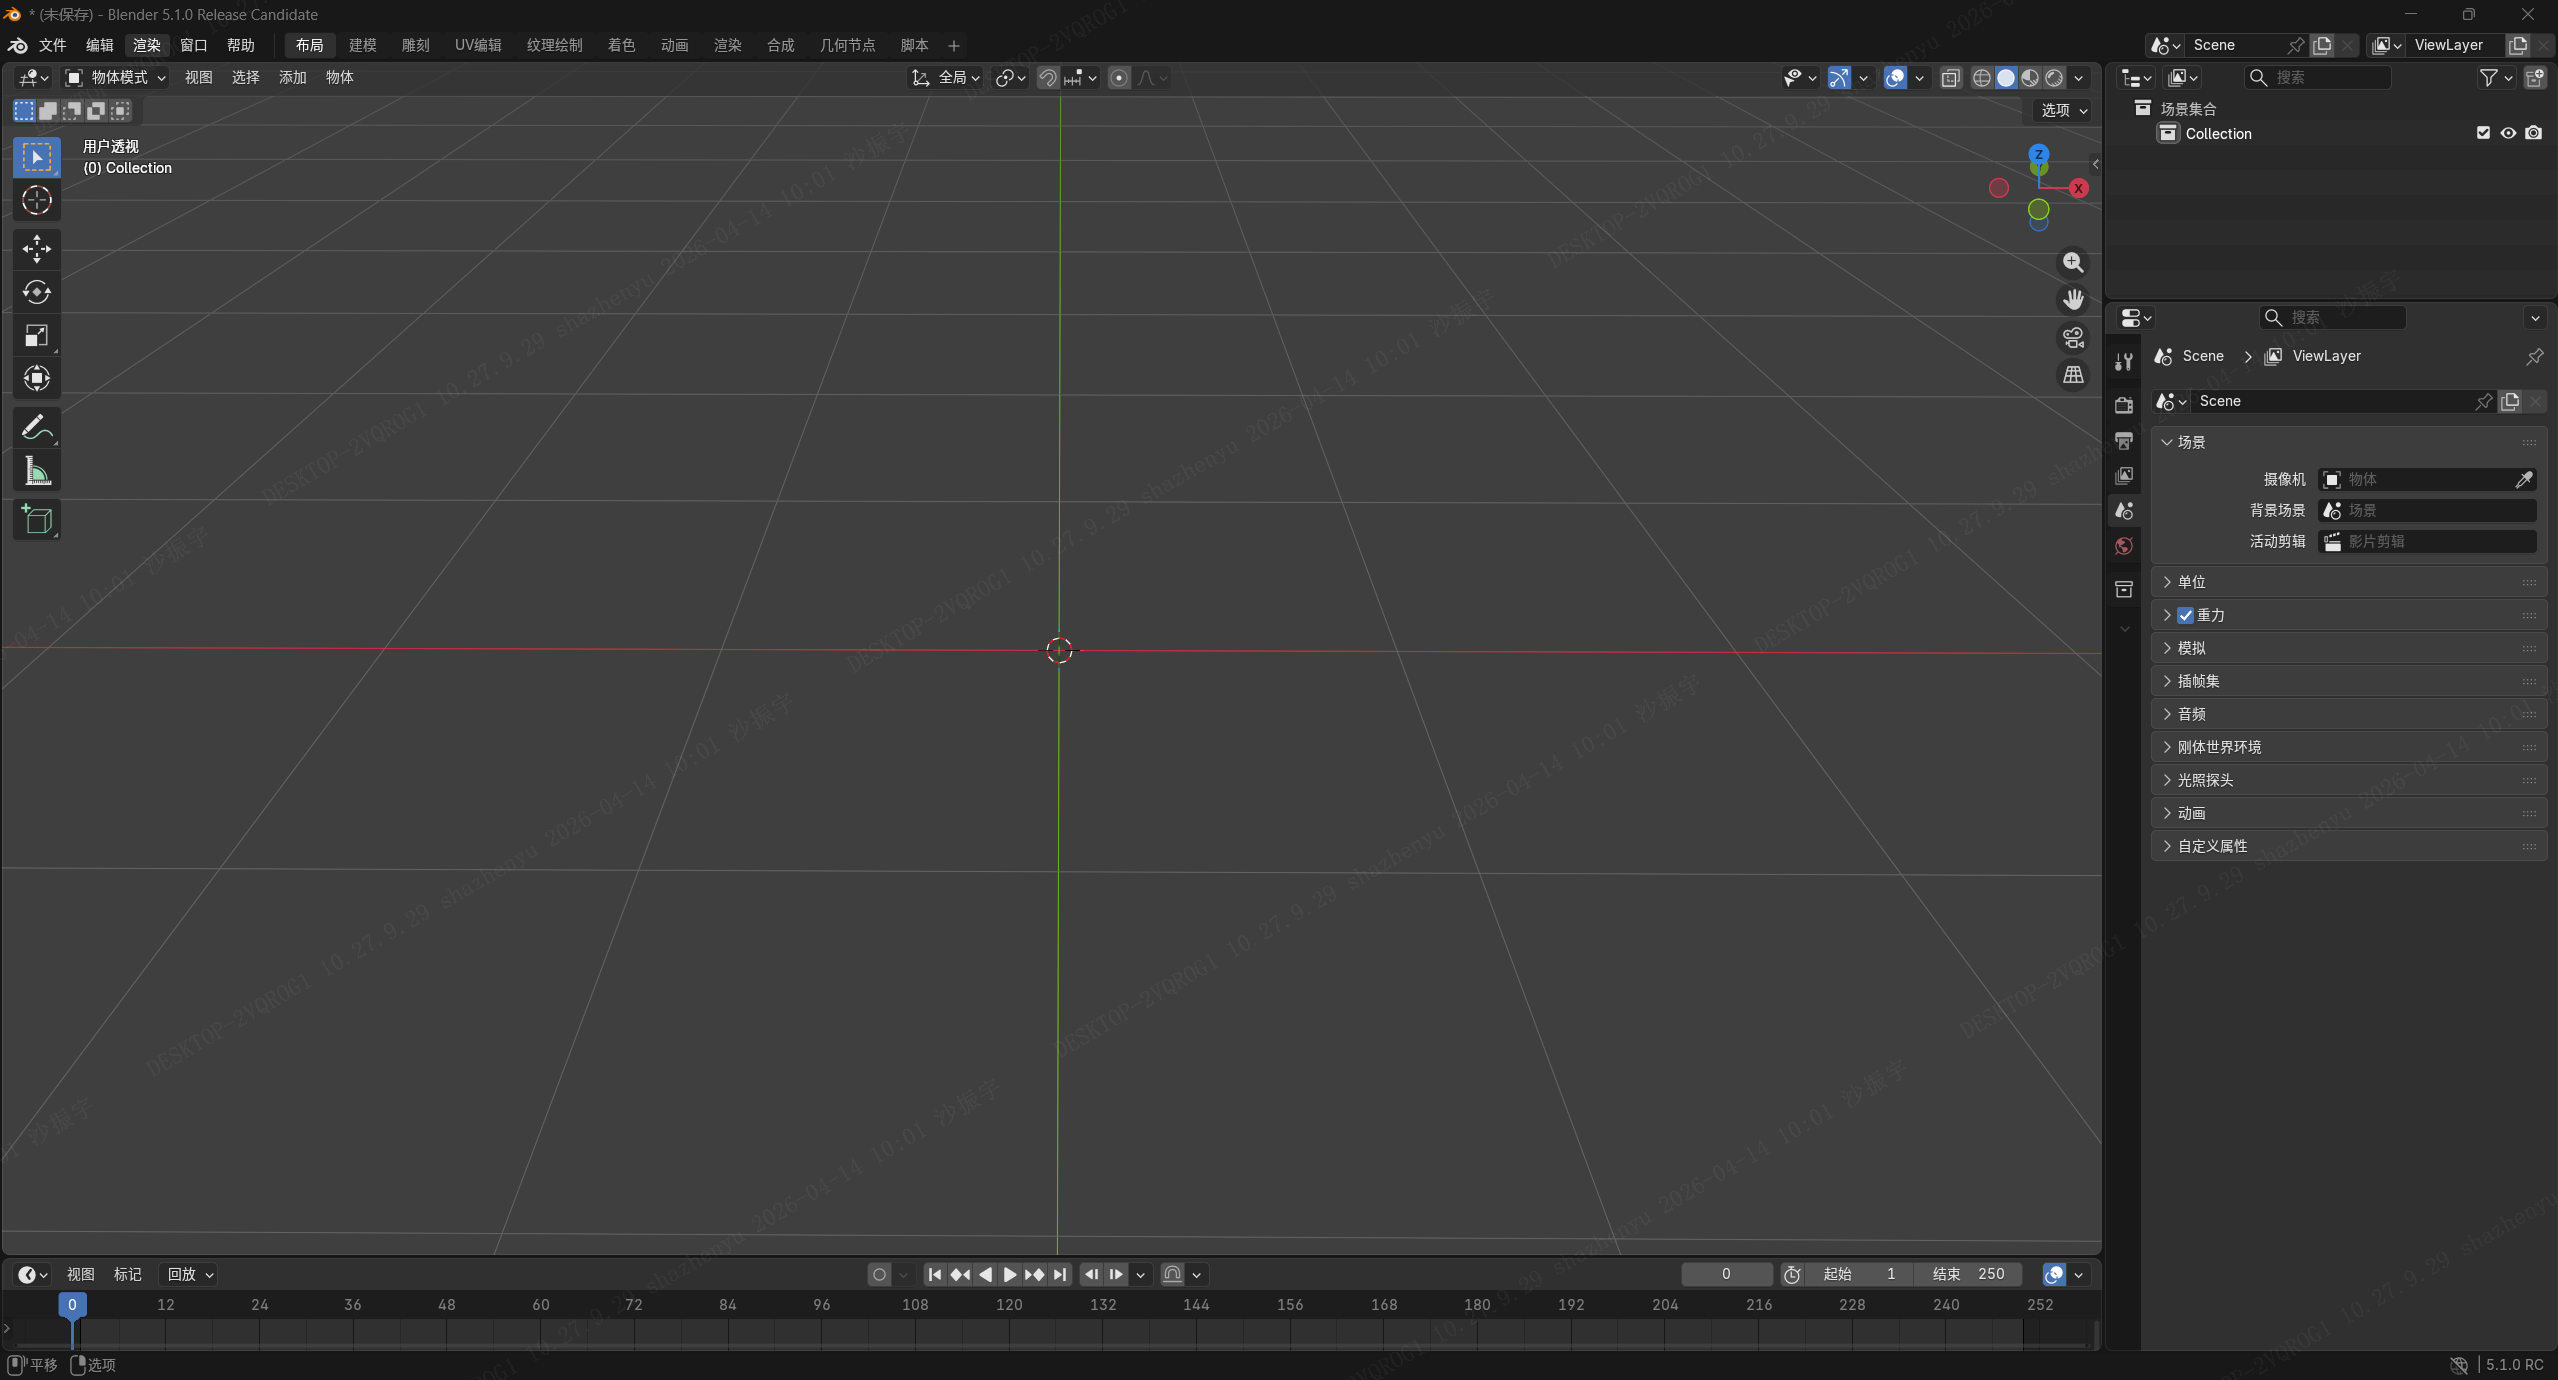Screen dimensions: 2558x1380
Task: Switch to the Sculpting workspace tab
Action: [415, 45]
